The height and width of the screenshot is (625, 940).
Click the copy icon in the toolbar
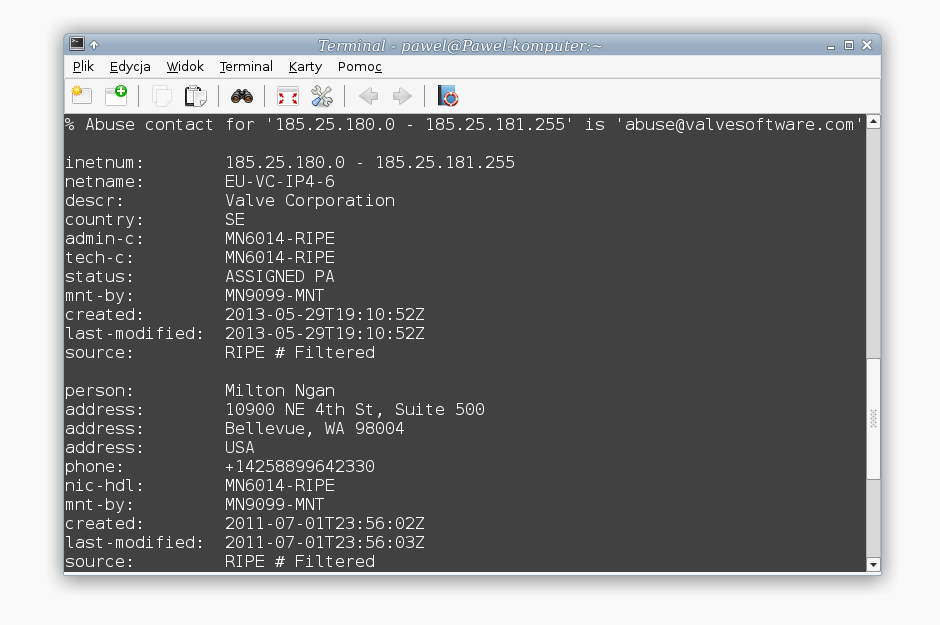[161, 96]
